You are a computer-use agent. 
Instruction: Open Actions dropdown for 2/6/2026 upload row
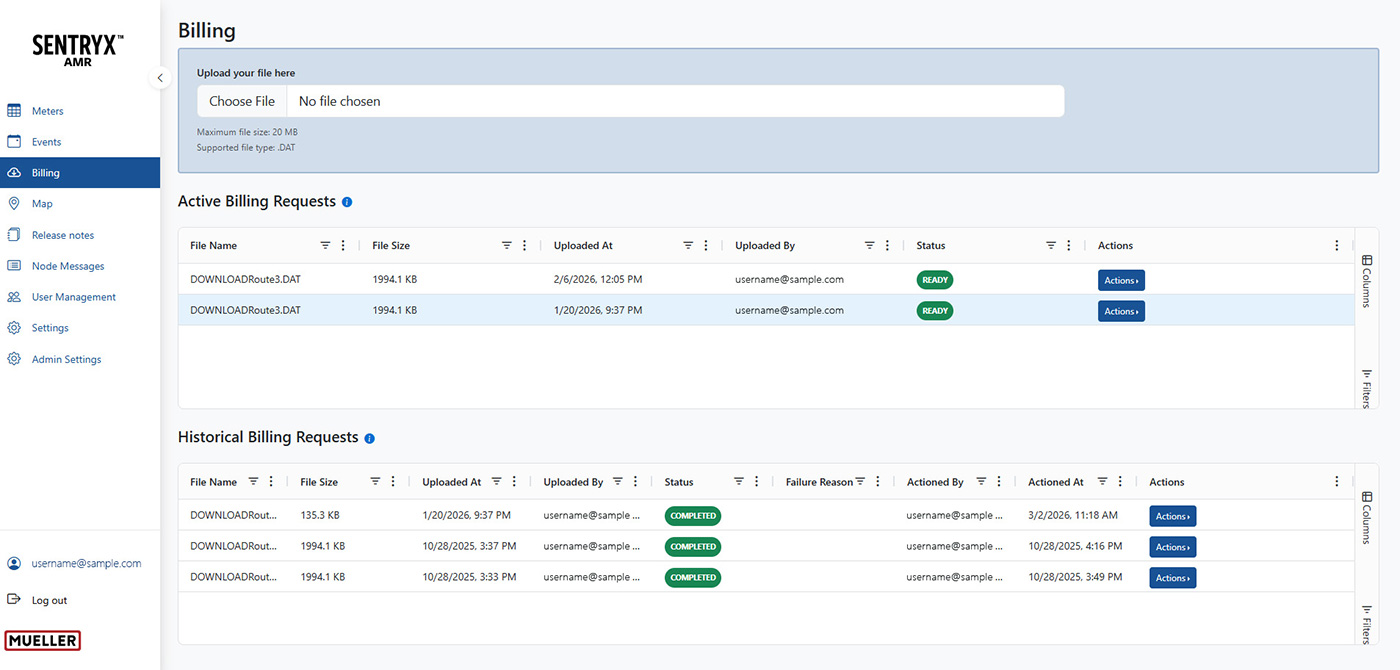1121,280
